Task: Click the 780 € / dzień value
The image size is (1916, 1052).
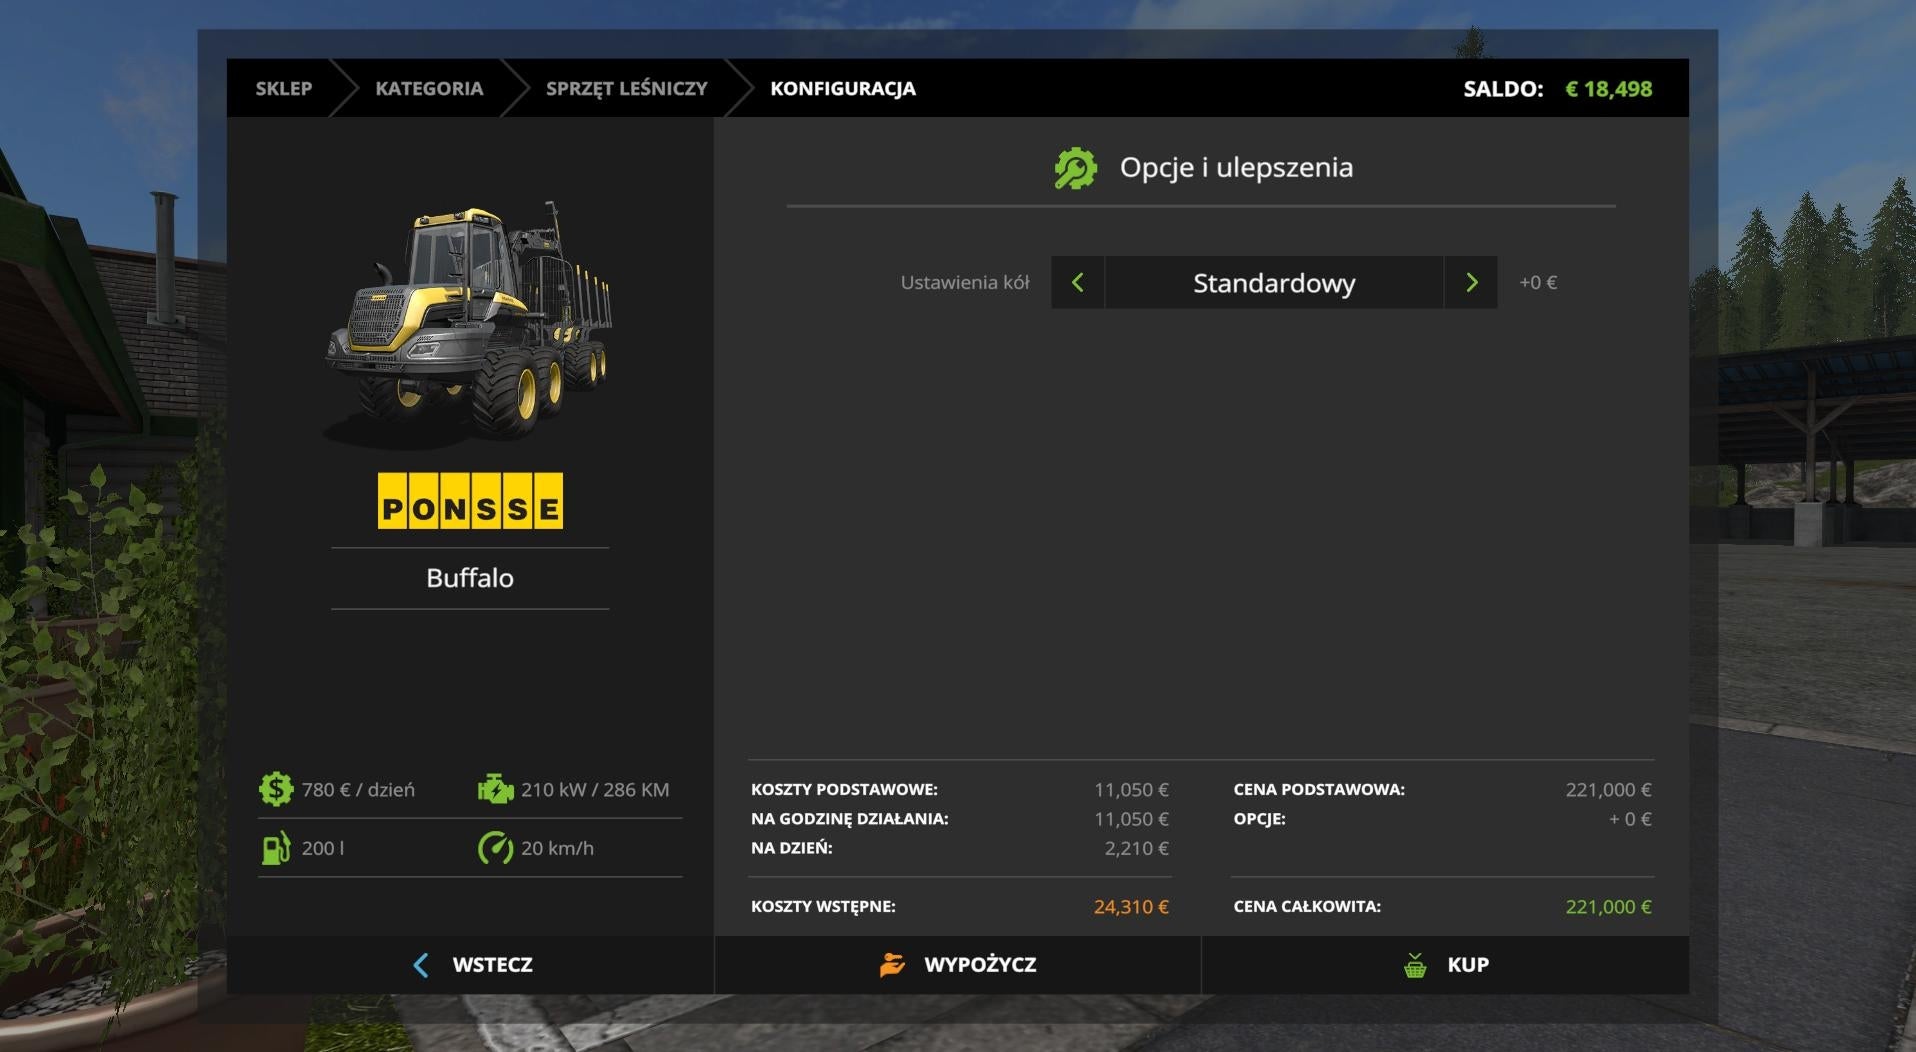Action: (x=358, y=790)
